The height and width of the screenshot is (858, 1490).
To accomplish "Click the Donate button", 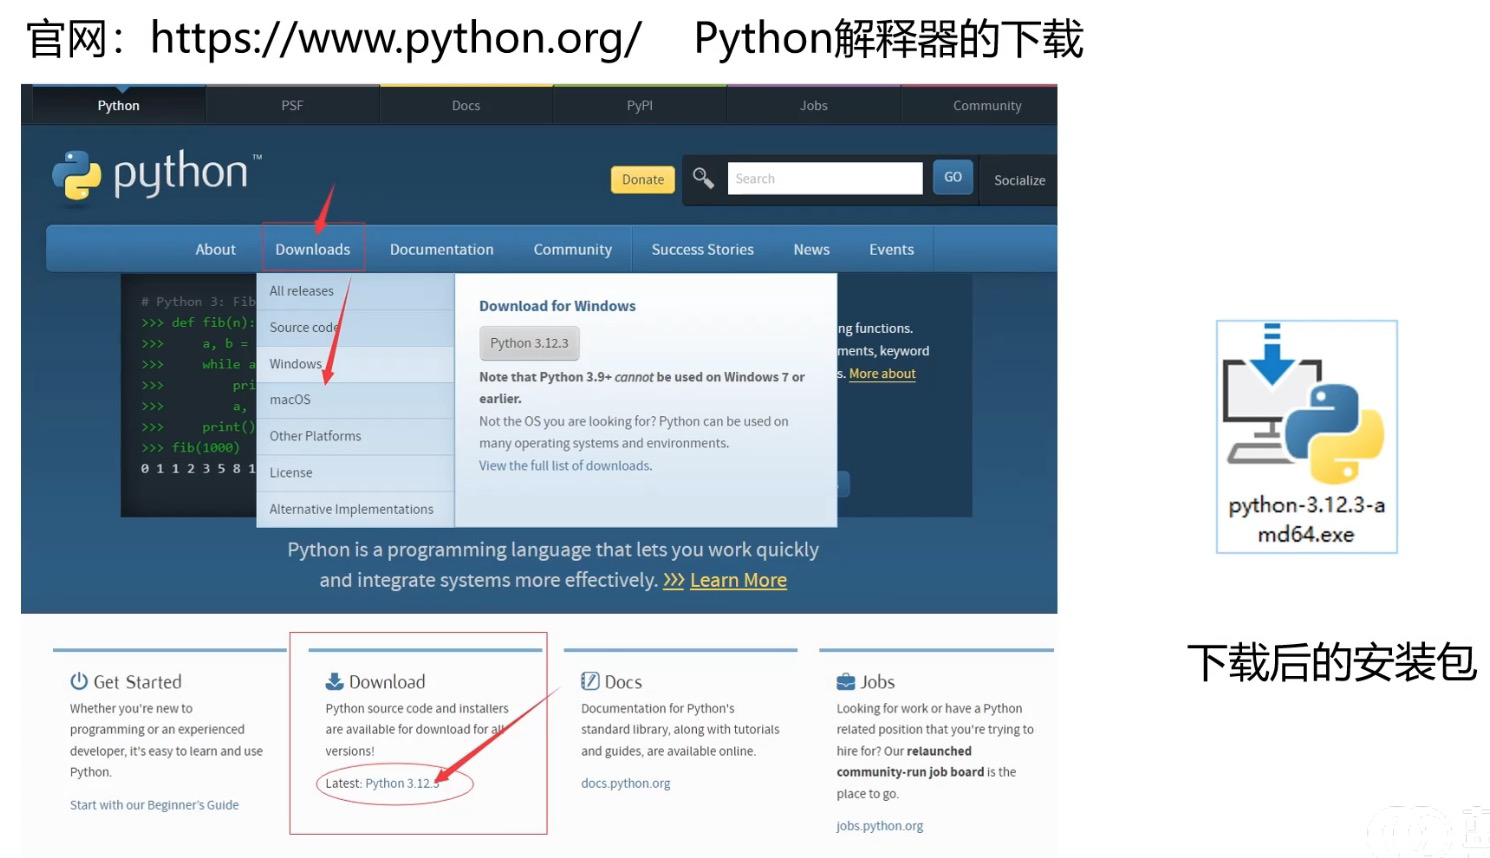I will point(643,179).
